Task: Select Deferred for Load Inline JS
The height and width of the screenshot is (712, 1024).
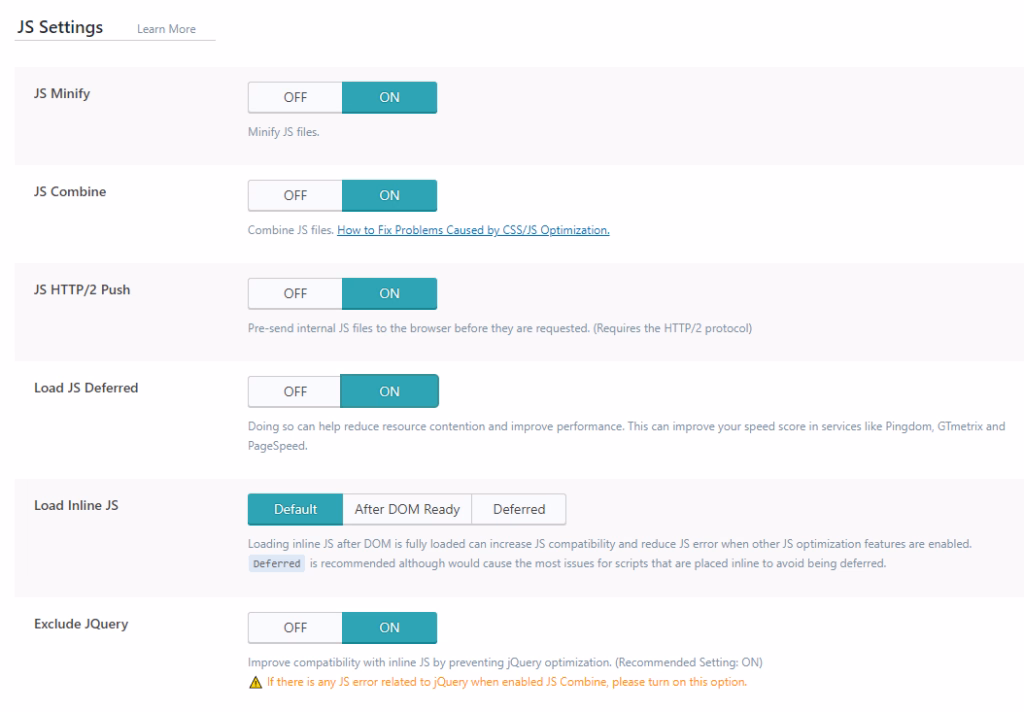Action: 519,509
